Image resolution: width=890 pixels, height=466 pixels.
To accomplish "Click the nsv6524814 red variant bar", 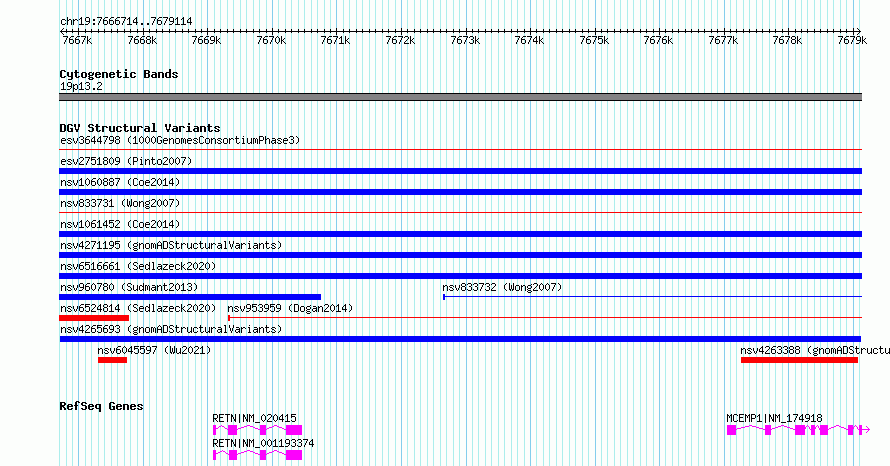I will [x=94, y=318].
